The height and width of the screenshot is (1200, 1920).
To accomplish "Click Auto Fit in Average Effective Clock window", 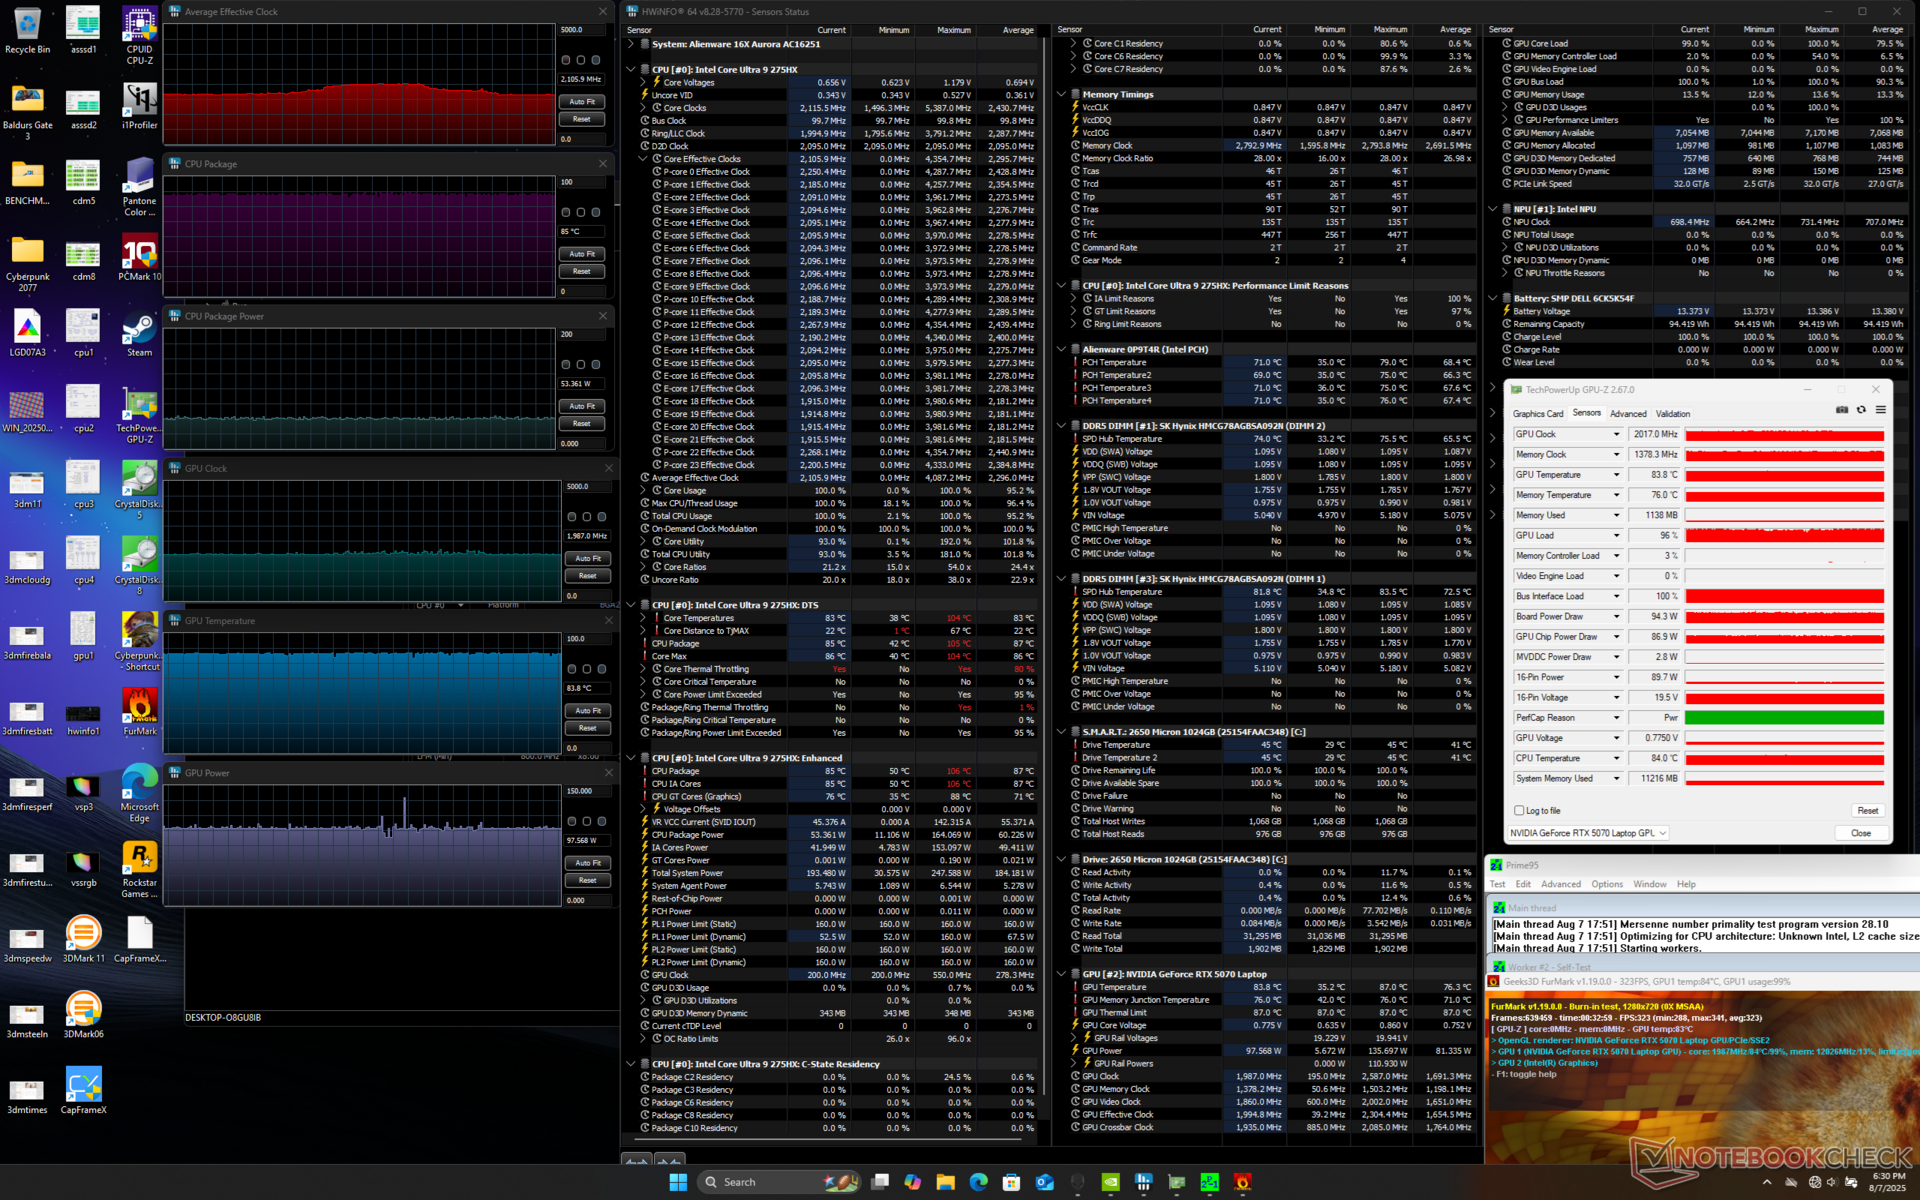I will 582,102.
